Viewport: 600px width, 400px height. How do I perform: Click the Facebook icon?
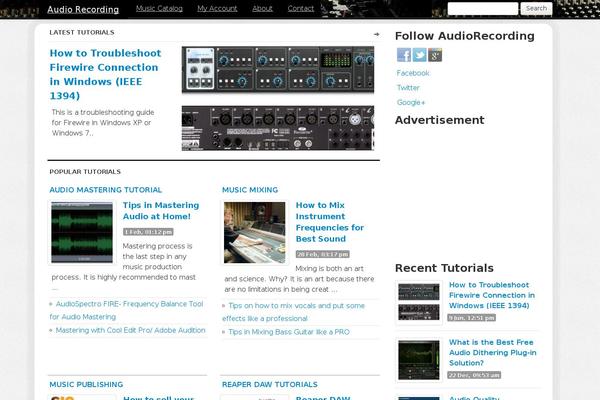[404, 55]
